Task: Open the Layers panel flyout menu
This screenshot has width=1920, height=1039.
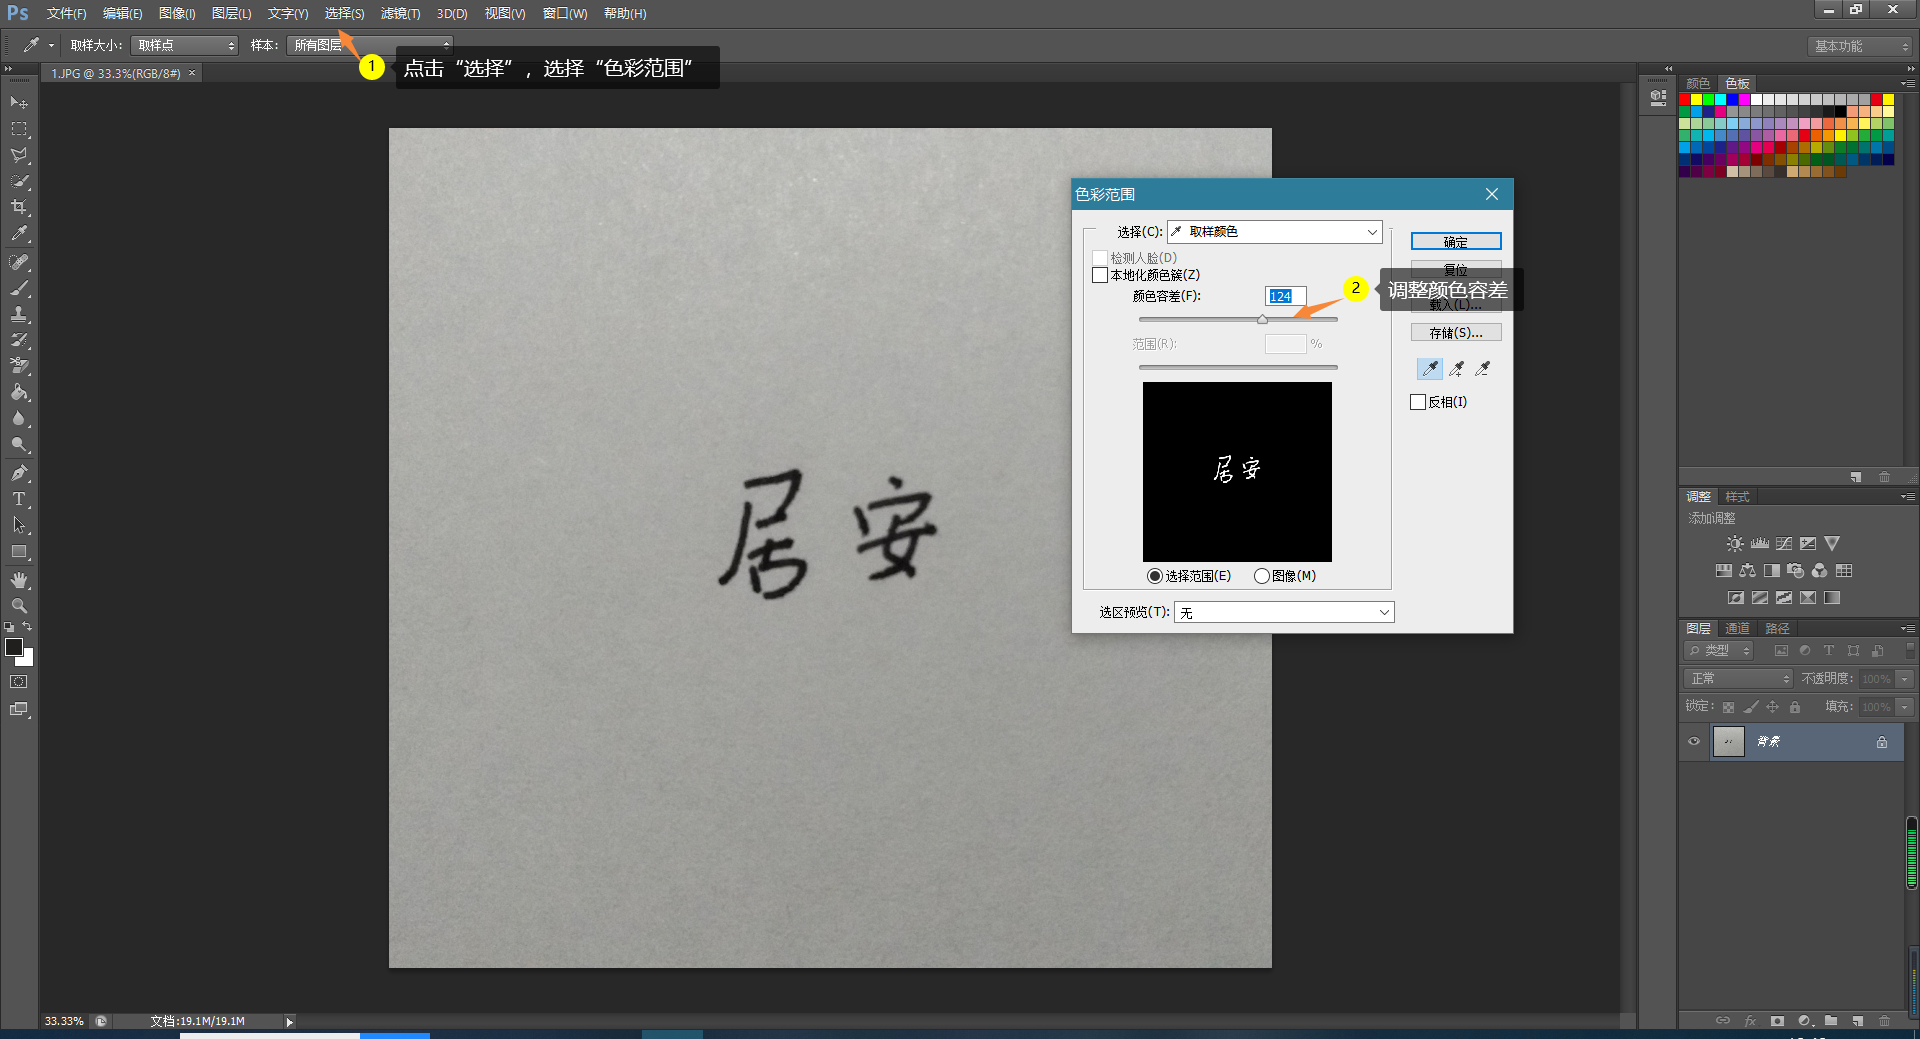Action: coord(1907,629)
